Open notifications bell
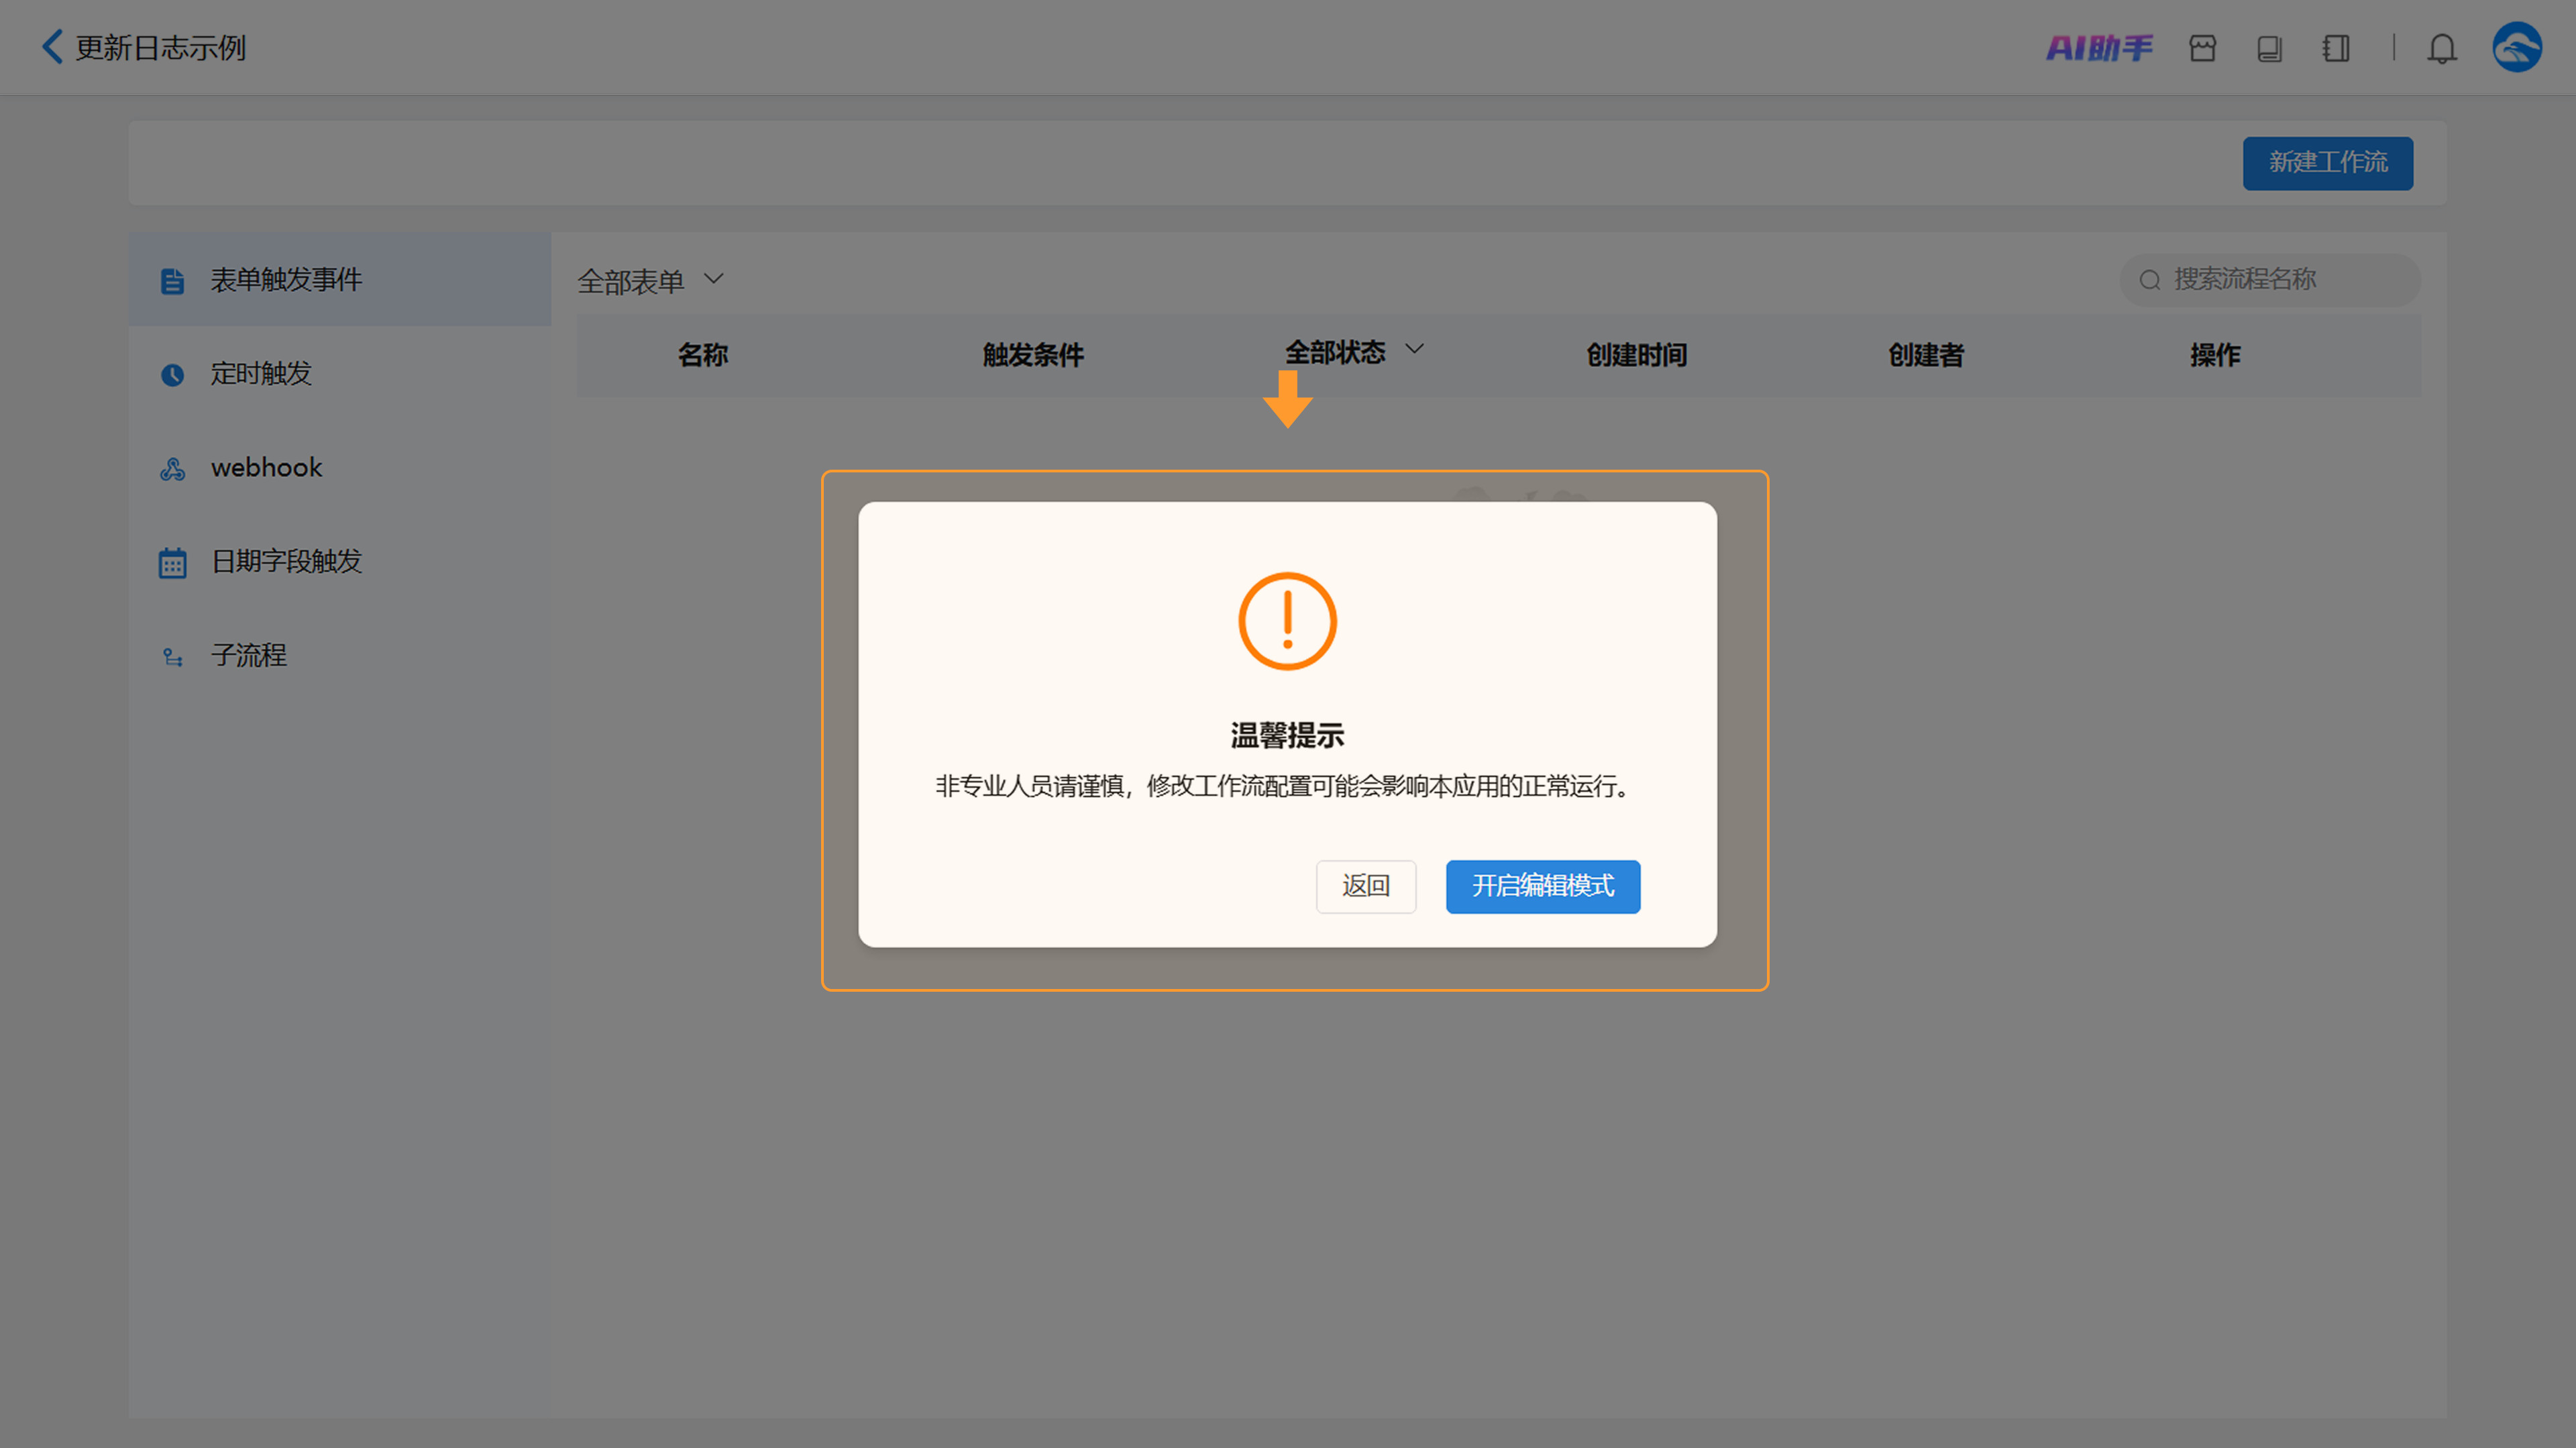The height and width of the screenshot is (1448, 2576). 2441,48
